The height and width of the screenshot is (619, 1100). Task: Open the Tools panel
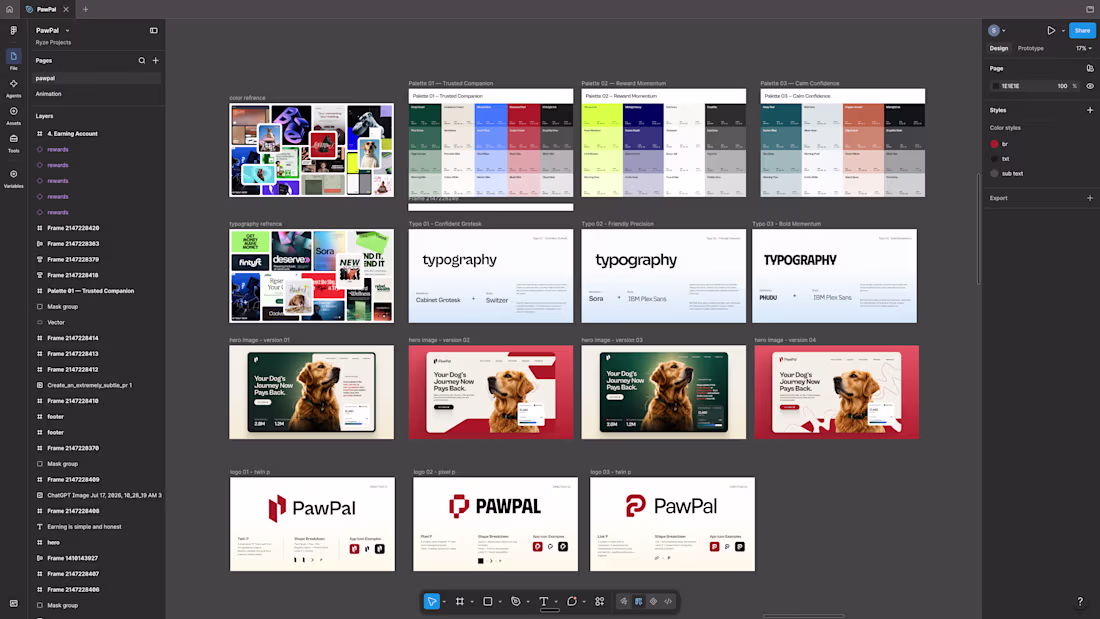[13, 142]
